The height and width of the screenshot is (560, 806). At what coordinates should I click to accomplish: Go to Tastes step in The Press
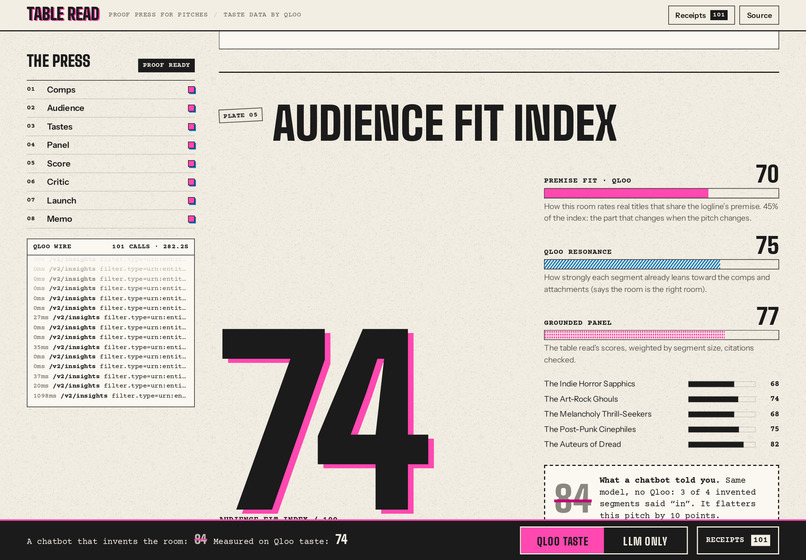(x=111, y=127)
